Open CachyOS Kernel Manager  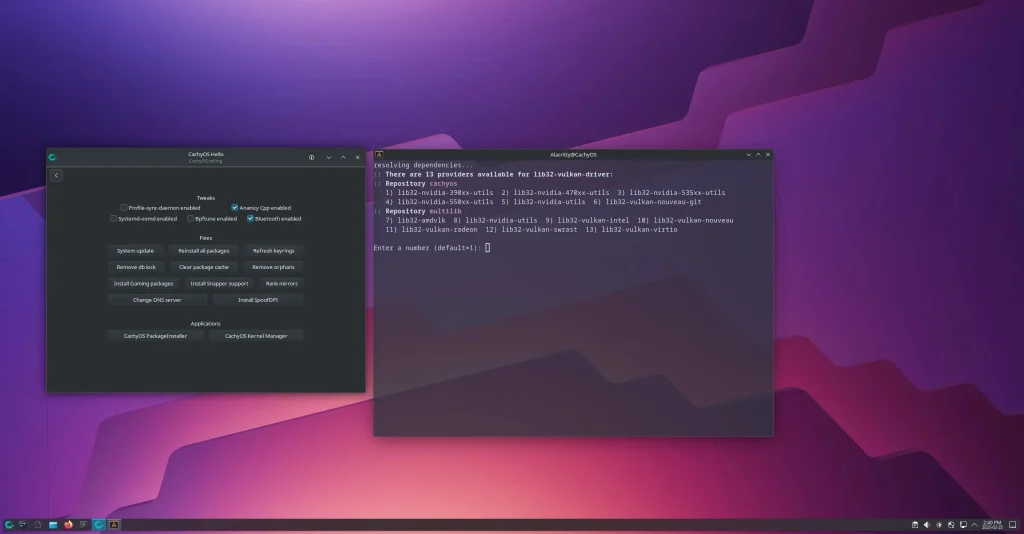tap(256, 336)
